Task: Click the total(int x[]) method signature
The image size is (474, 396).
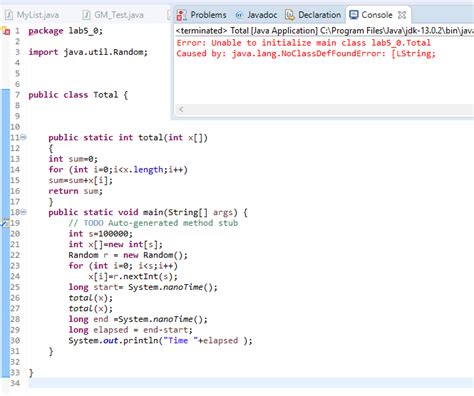Action: click(128, 137)
